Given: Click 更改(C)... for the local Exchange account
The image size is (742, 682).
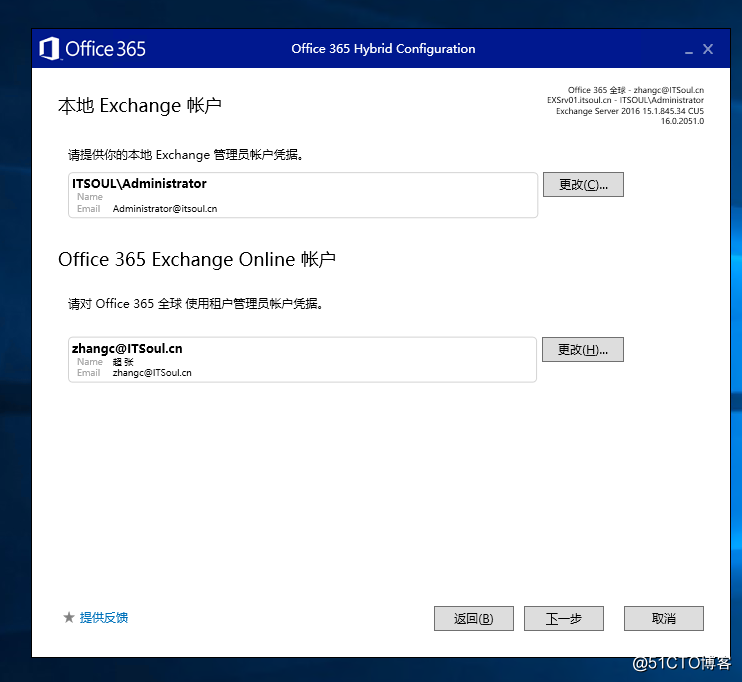Looking at the screenshot, I should click(x=583, y=185).
